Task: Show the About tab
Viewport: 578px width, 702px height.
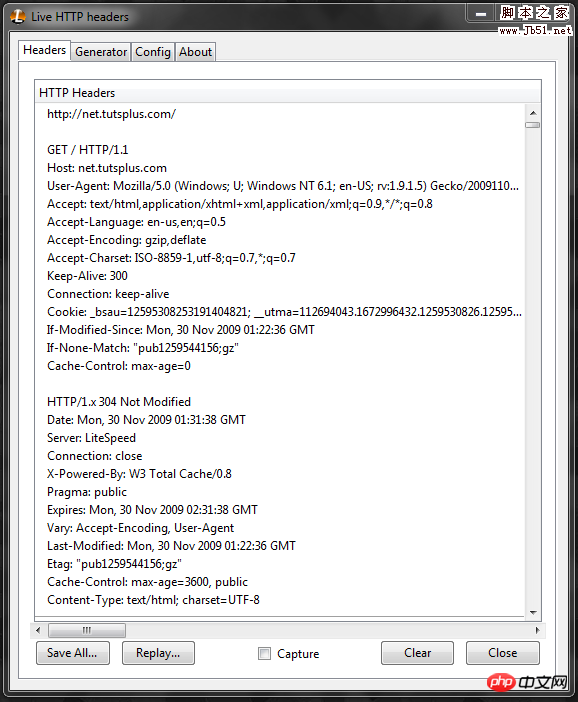Action: [195, 52]
